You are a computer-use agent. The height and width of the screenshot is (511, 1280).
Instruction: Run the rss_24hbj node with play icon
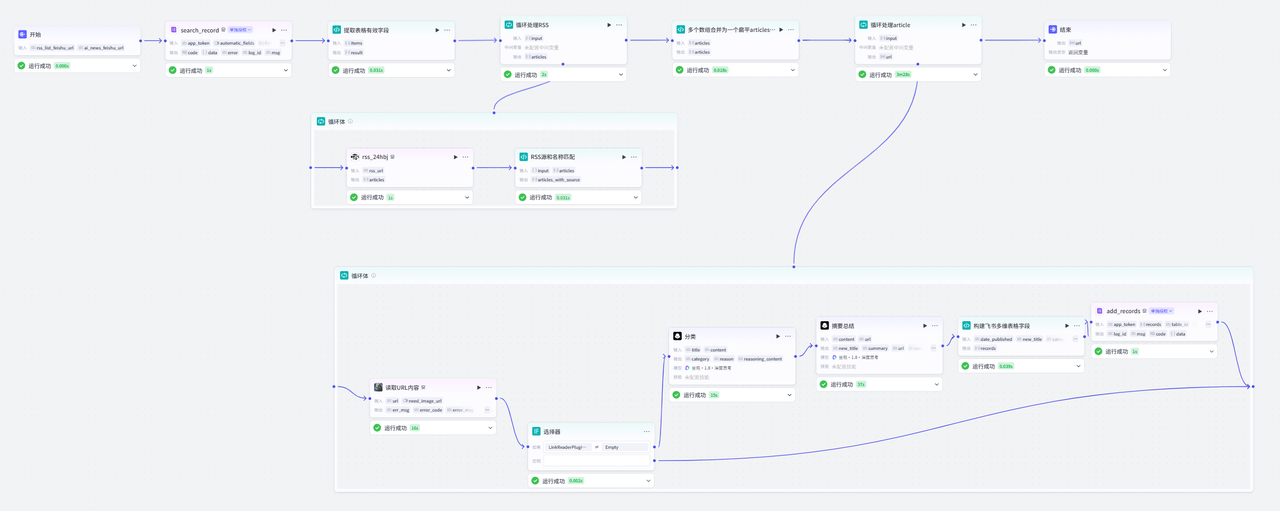click(x=455, y=157)
